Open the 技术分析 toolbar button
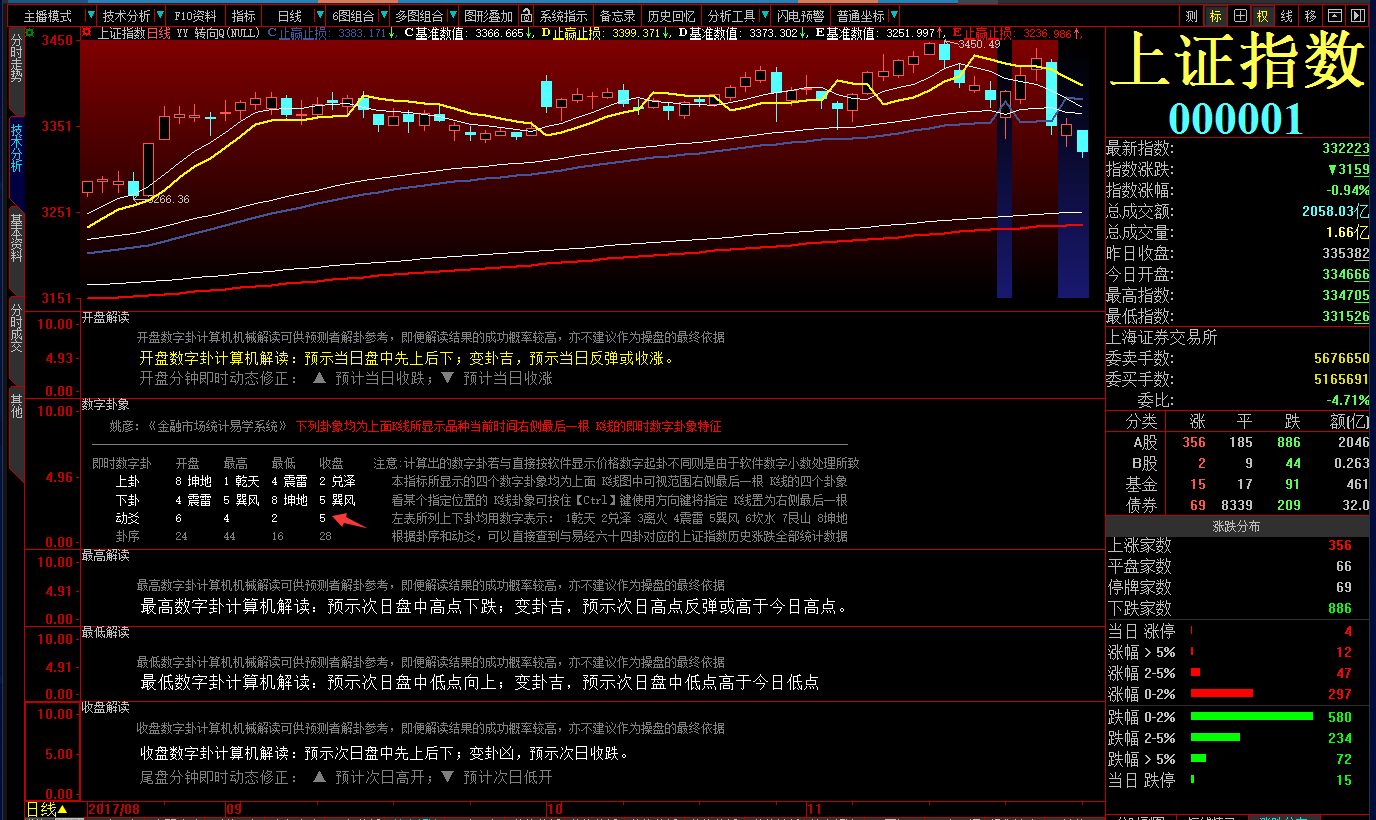 126,16
